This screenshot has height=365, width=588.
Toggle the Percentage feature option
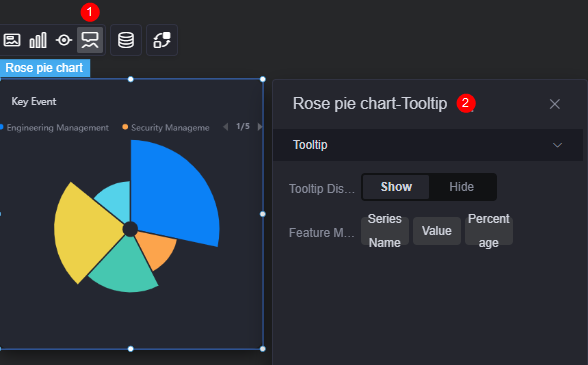[x=489, y=231]
